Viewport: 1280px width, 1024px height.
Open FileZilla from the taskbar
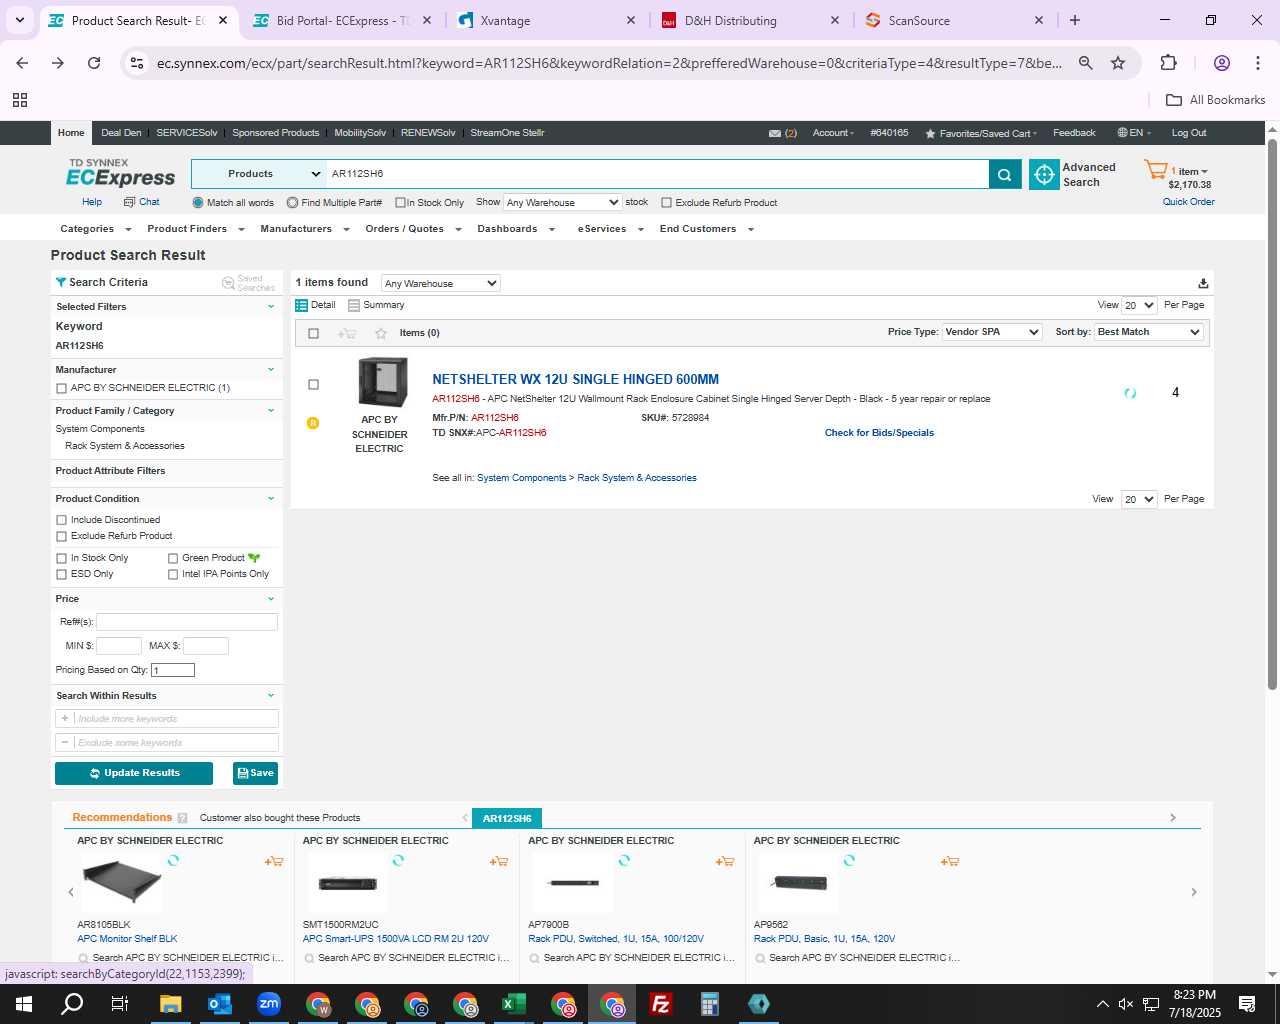coord(661,1004)
